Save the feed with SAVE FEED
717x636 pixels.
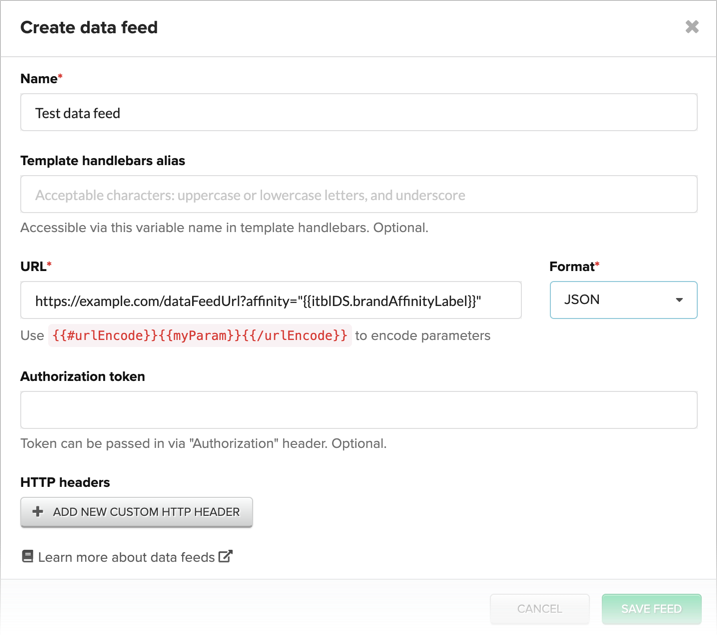(651, 609)
